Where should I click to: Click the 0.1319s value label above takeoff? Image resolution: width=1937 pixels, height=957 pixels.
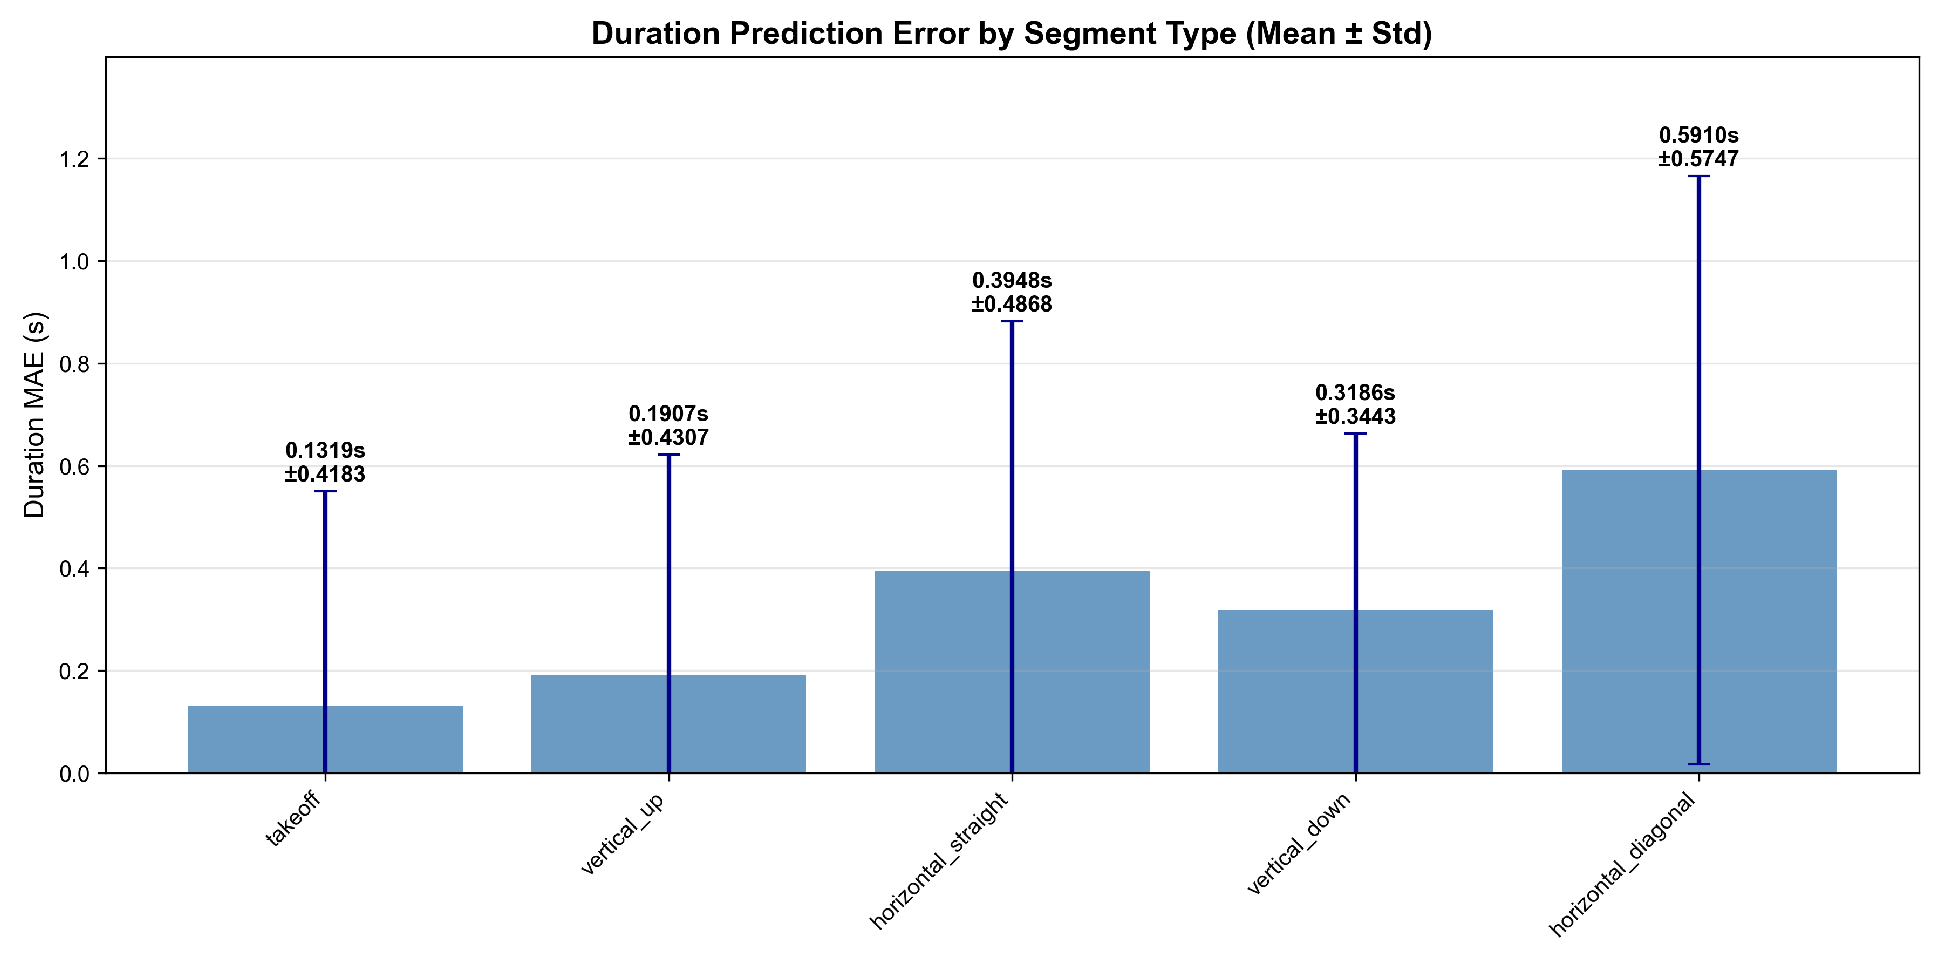tap(325, 451)
